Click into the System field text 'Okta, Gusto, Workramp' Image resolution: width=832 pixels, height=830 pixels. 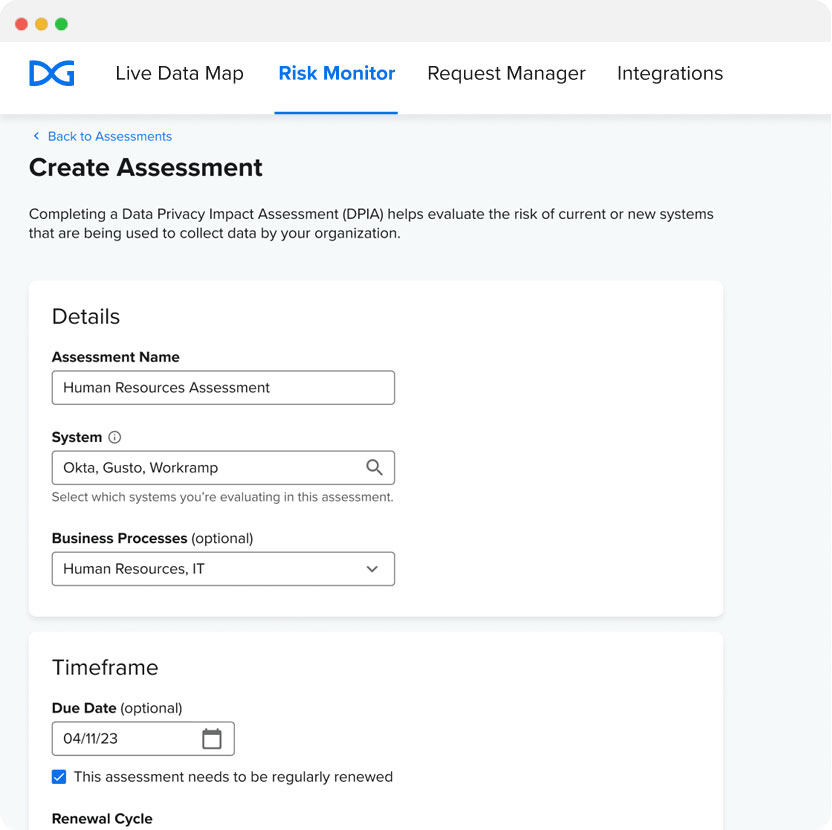140,467
